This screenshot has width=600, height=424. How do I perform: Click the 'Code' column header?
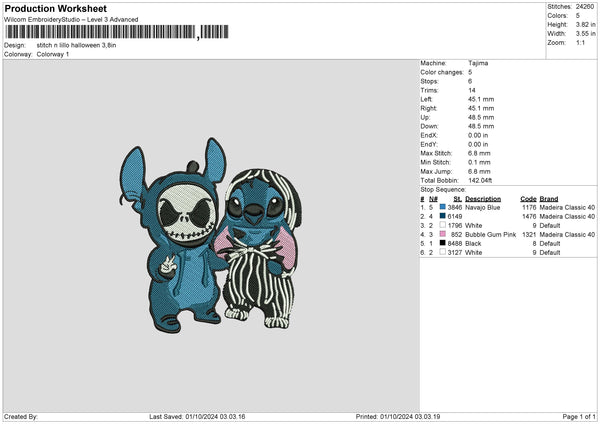pyautogui.click(x=528, y=199)
